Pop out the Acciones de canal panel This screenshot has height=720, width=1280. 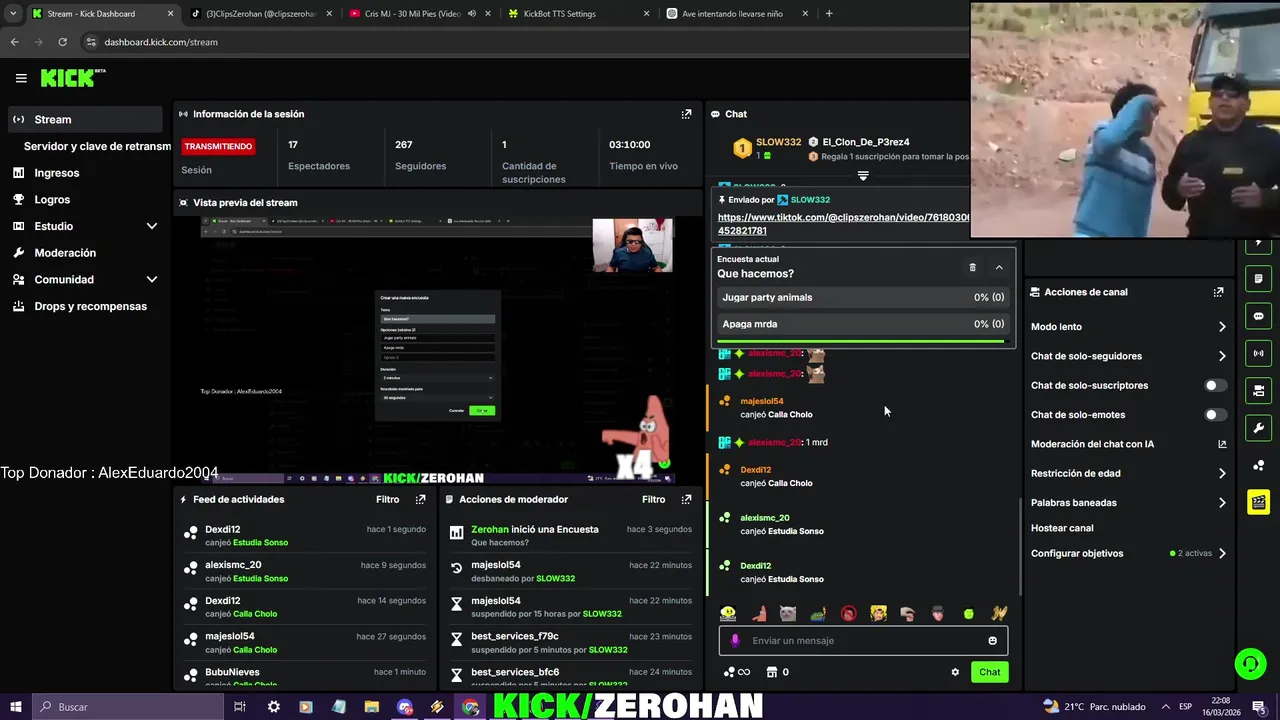1218,292
